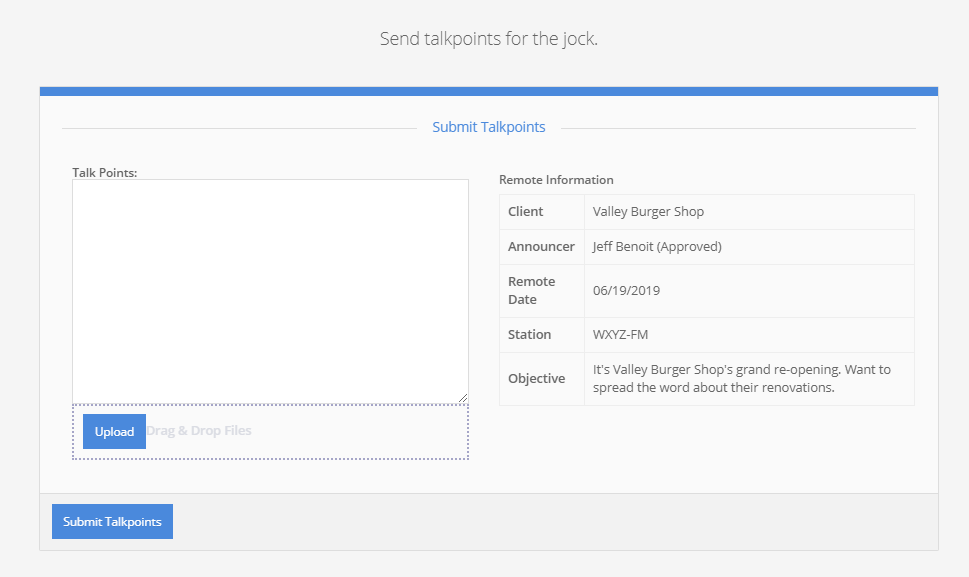Click the "Send talkpoints for the jock" header
Screen dimensions: 969x577
(x=488, y=39)
